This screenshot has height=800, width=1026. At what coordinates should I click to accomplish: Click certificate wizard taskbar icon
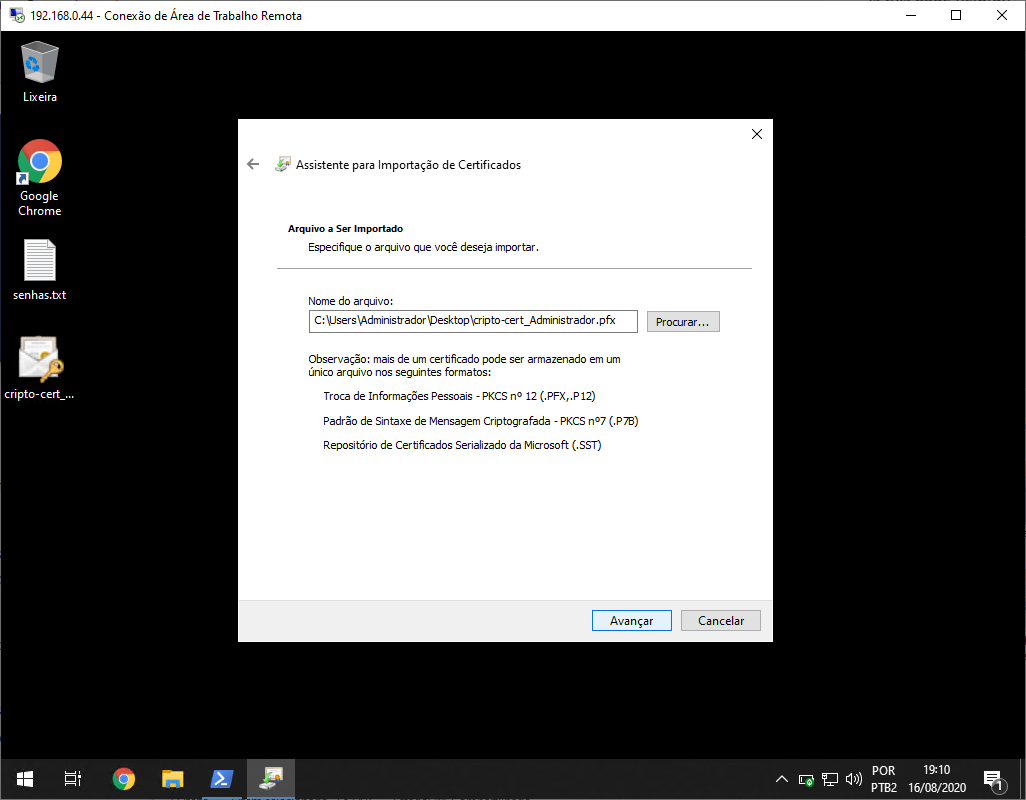[271, 779]
